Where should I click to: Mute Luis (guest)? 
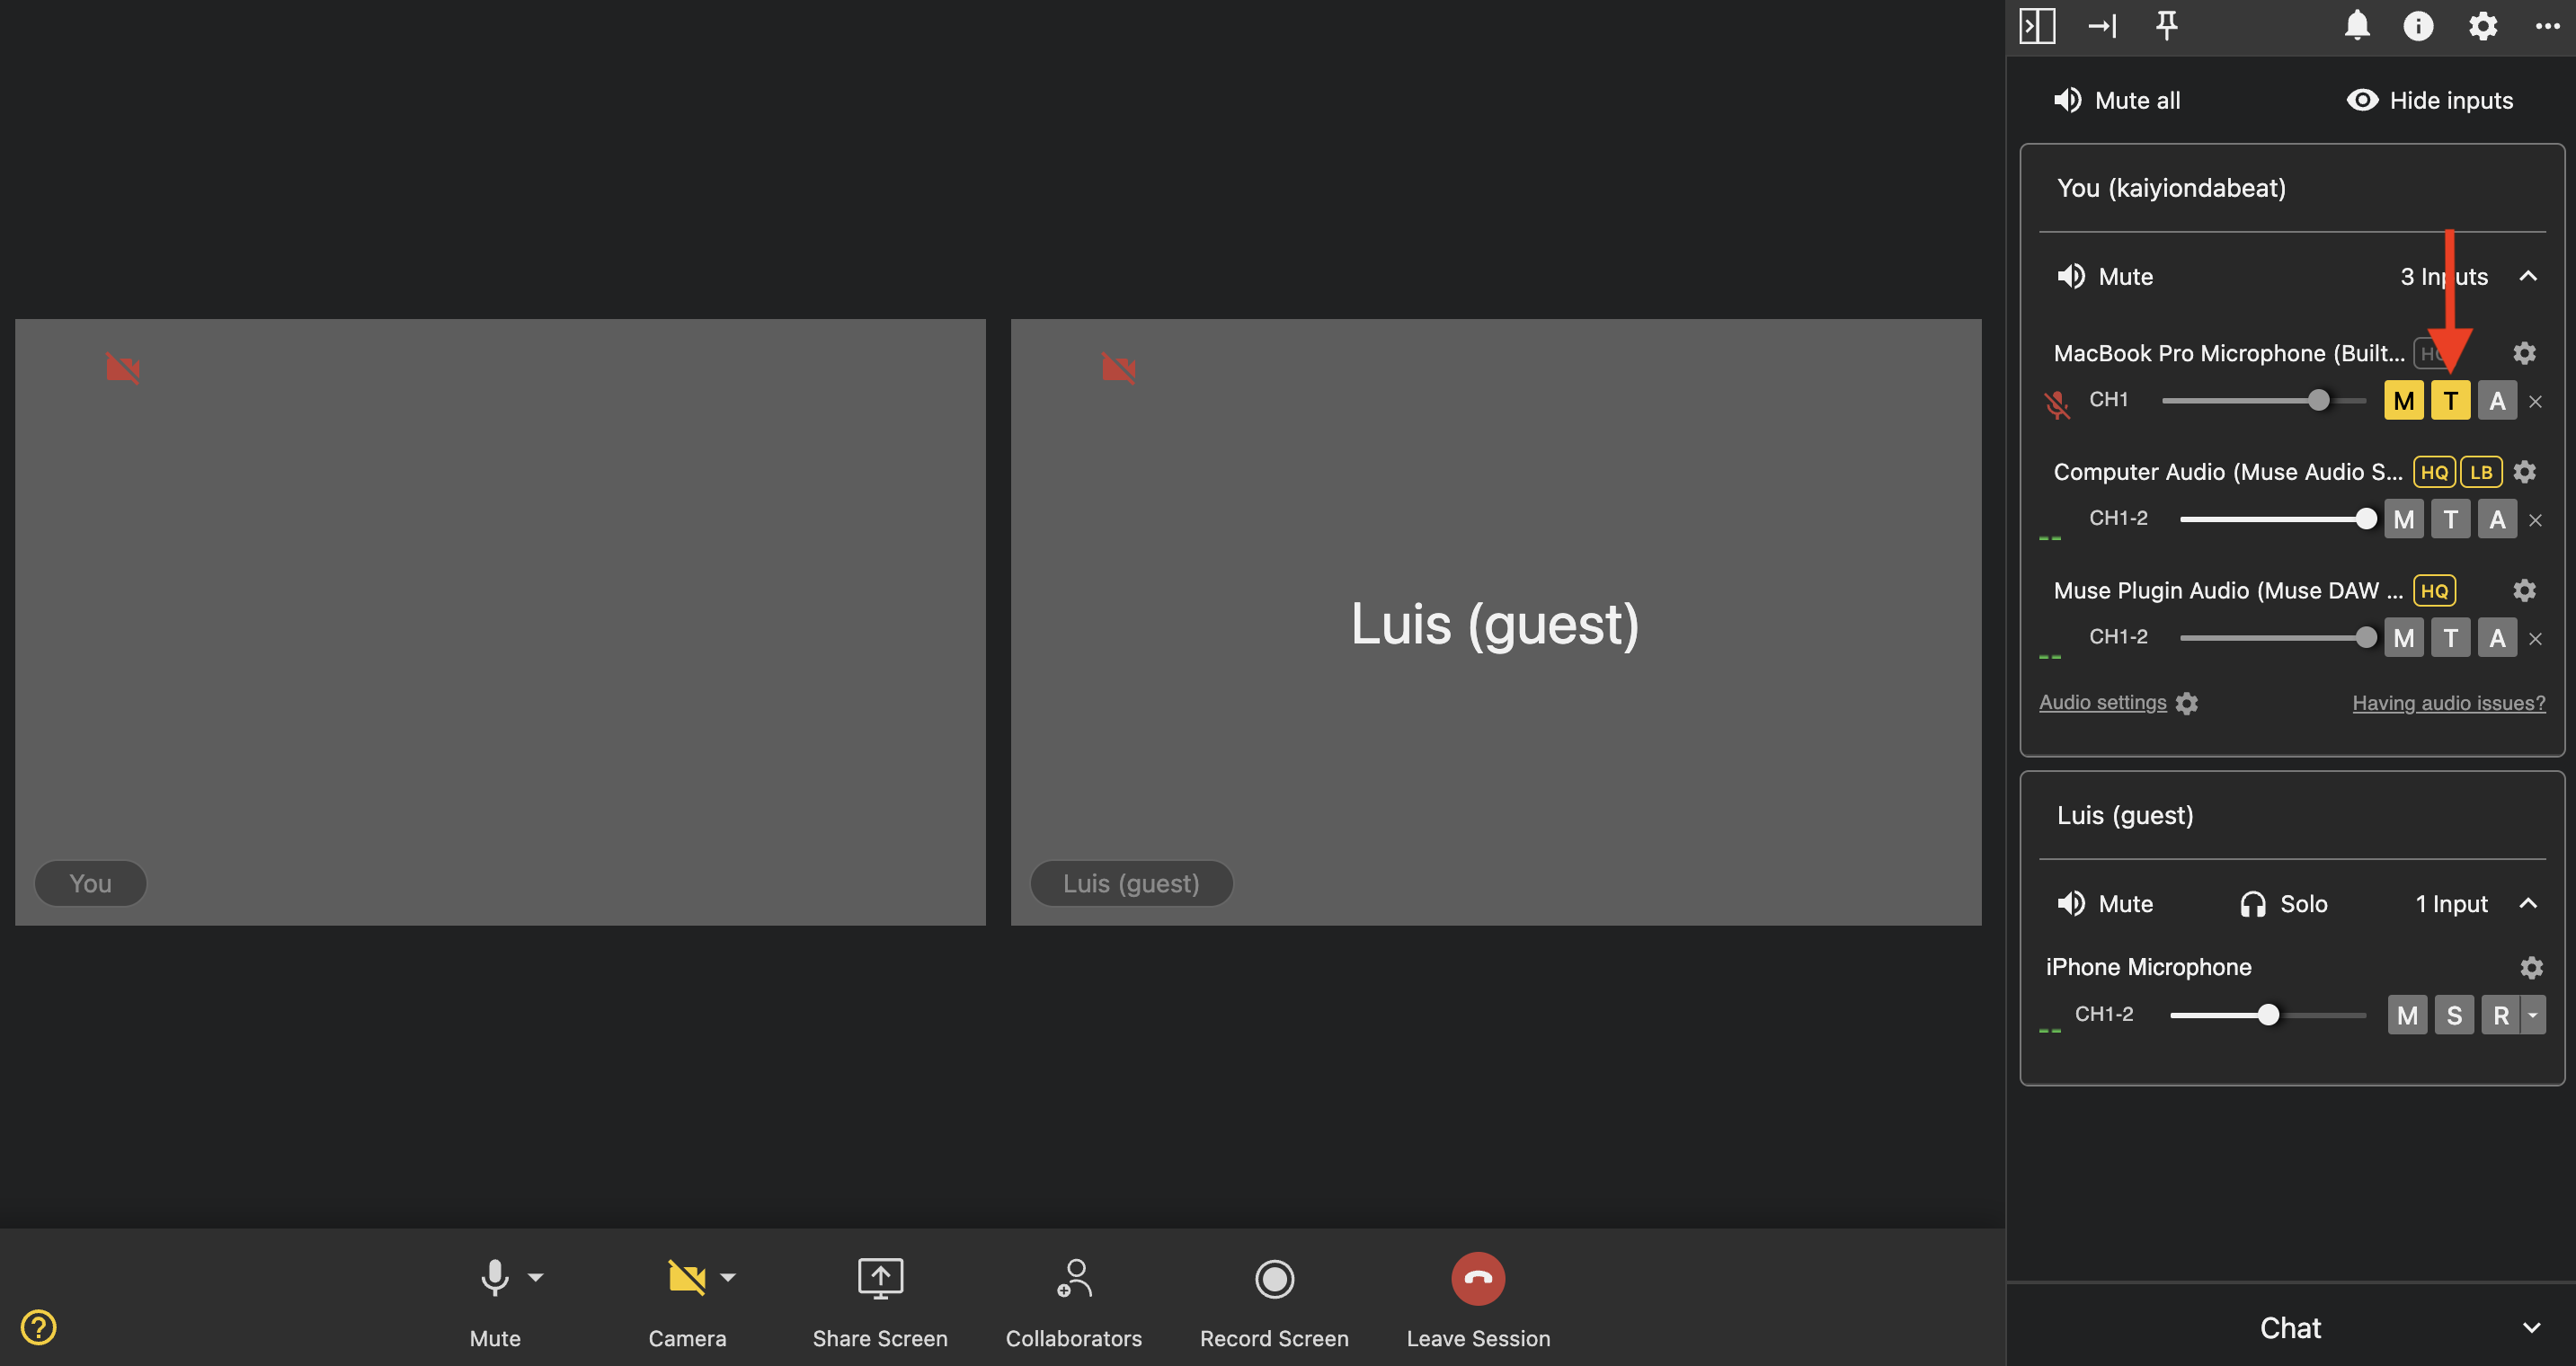tap(2104, 904)
